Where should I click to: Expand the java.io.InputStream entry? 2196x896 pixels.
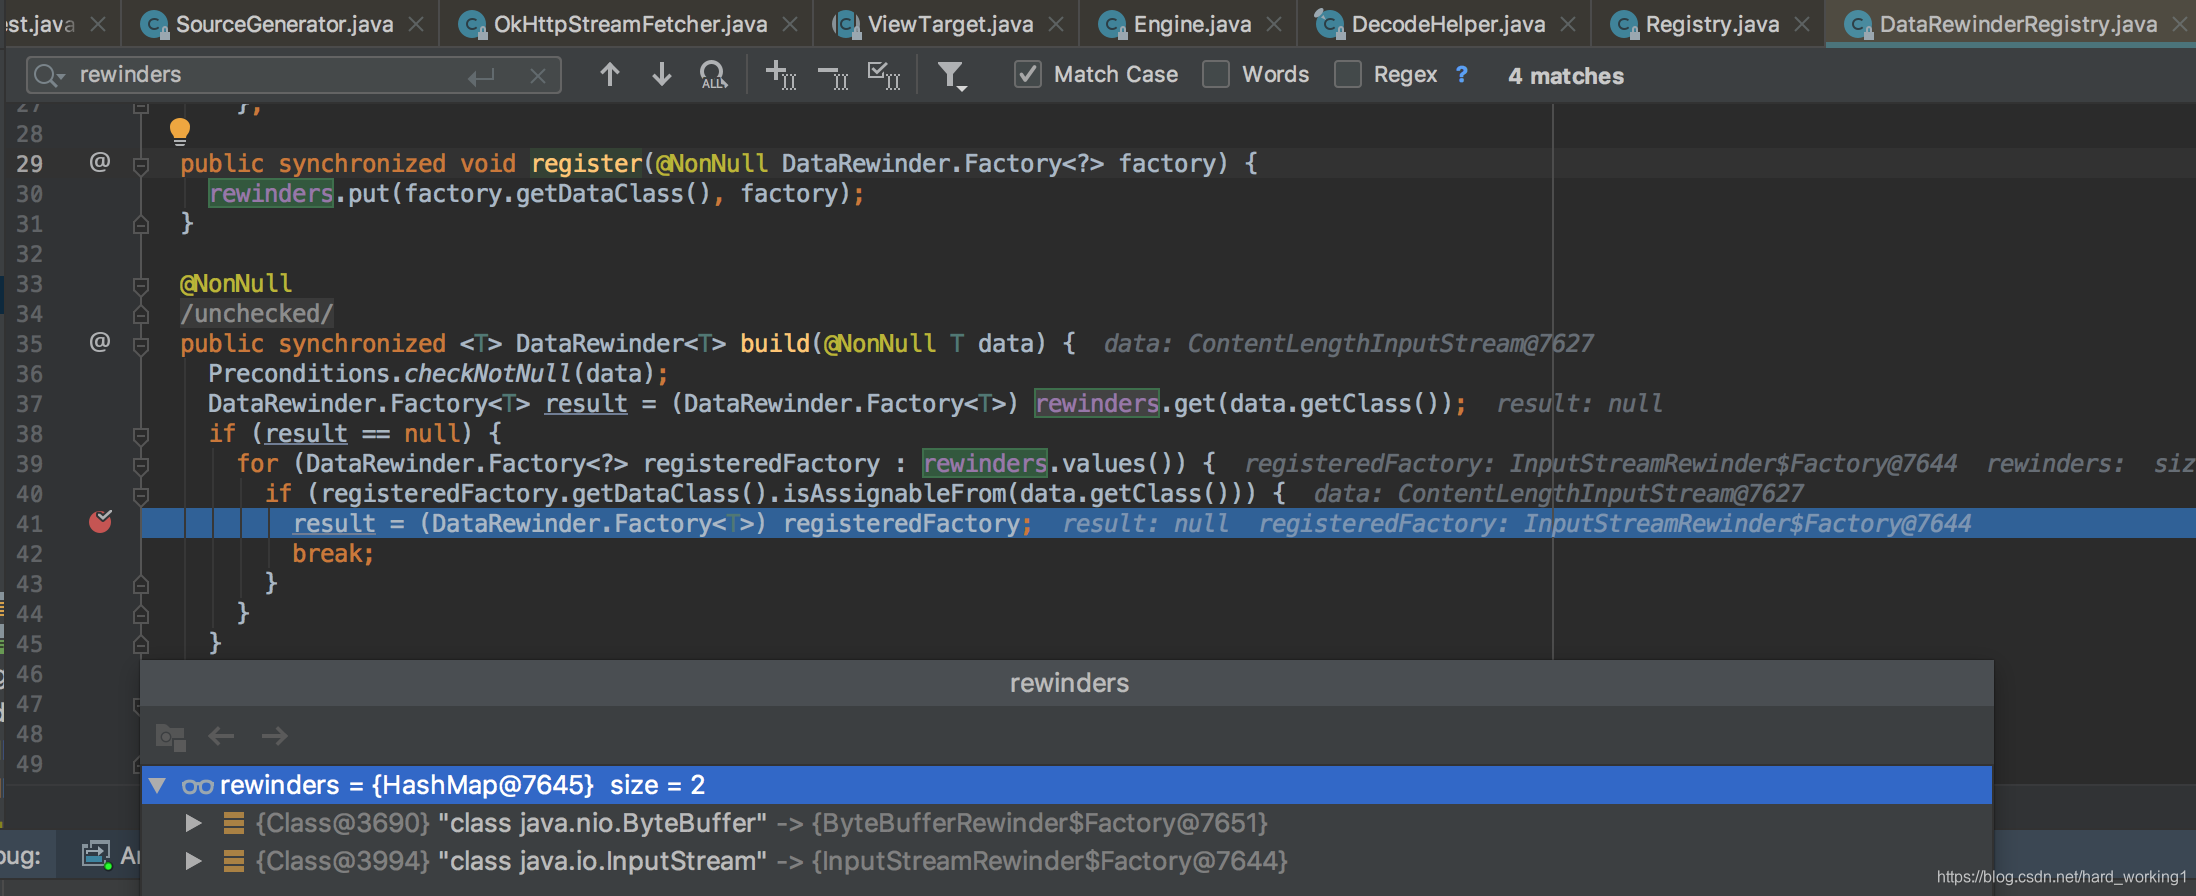(194, 861)
